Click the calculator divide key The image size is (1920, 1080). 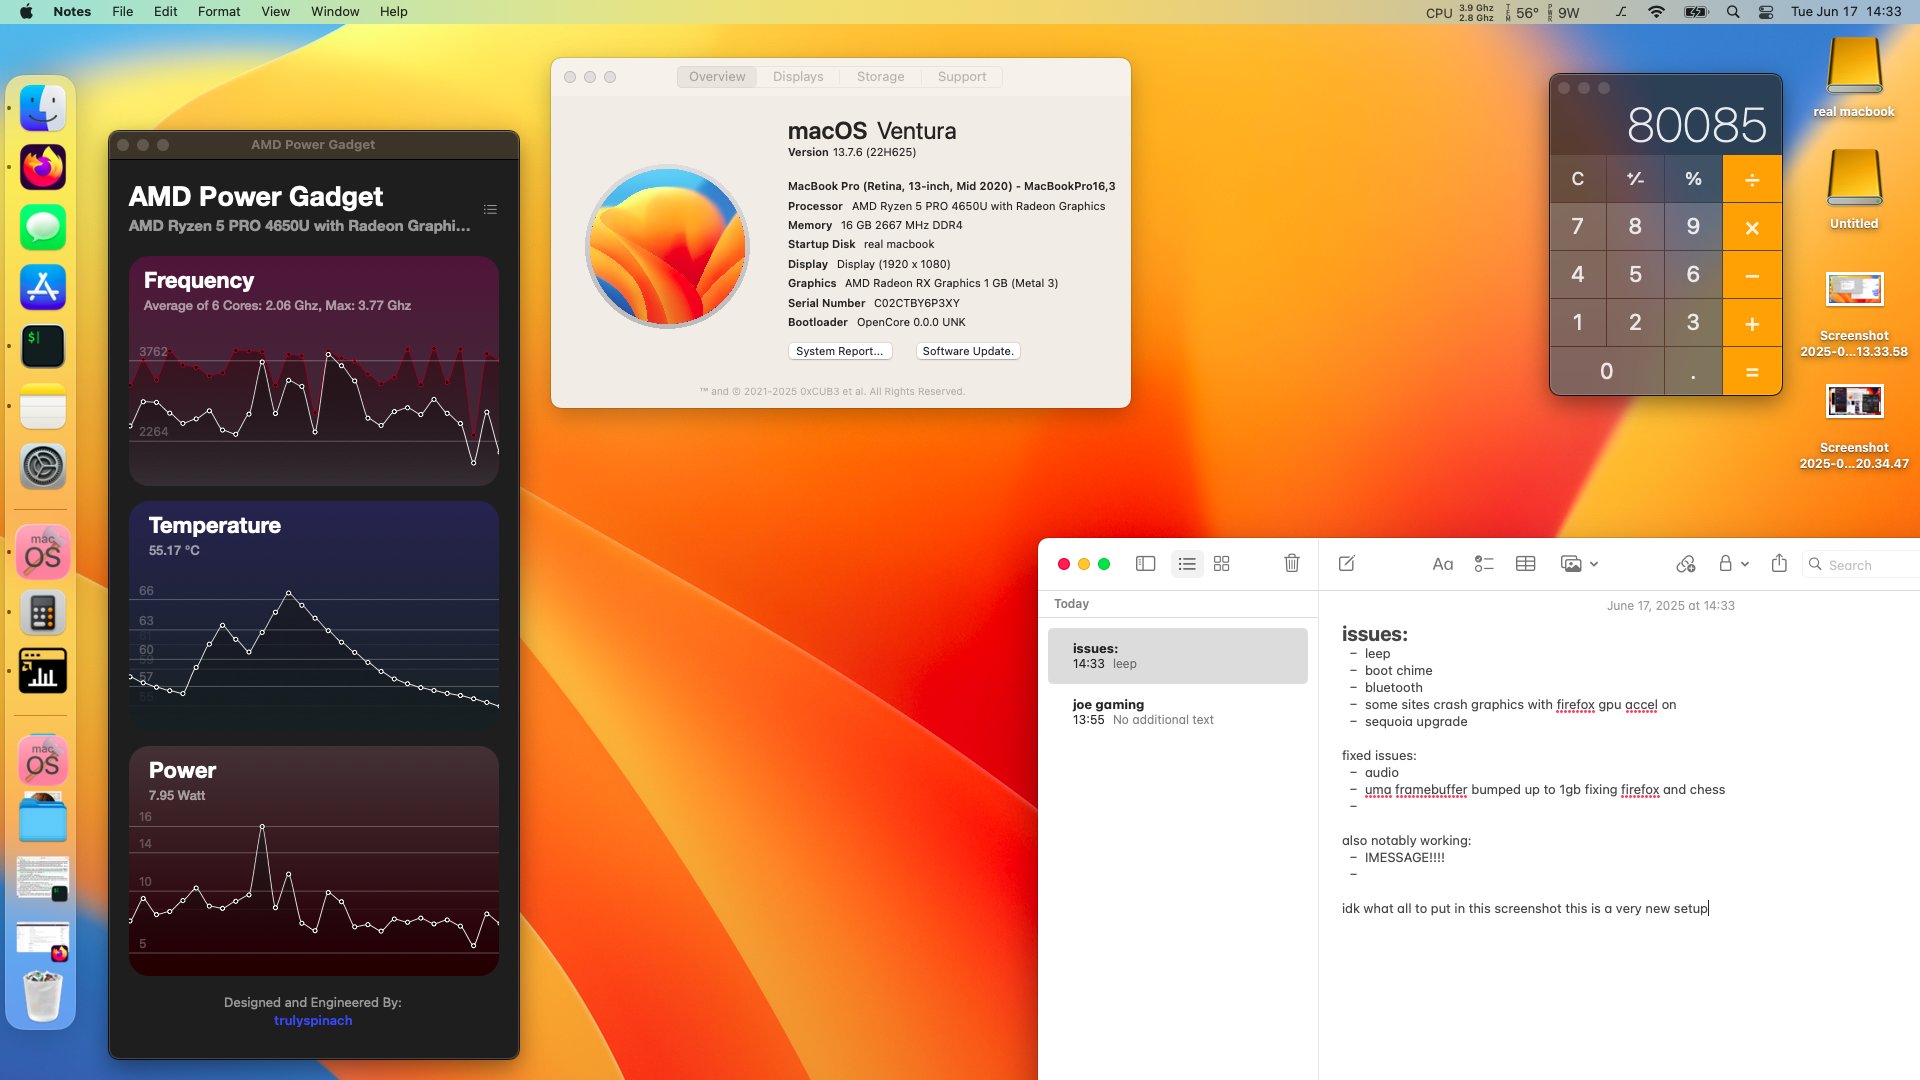pyautogui.click(x=1752, y=179)
